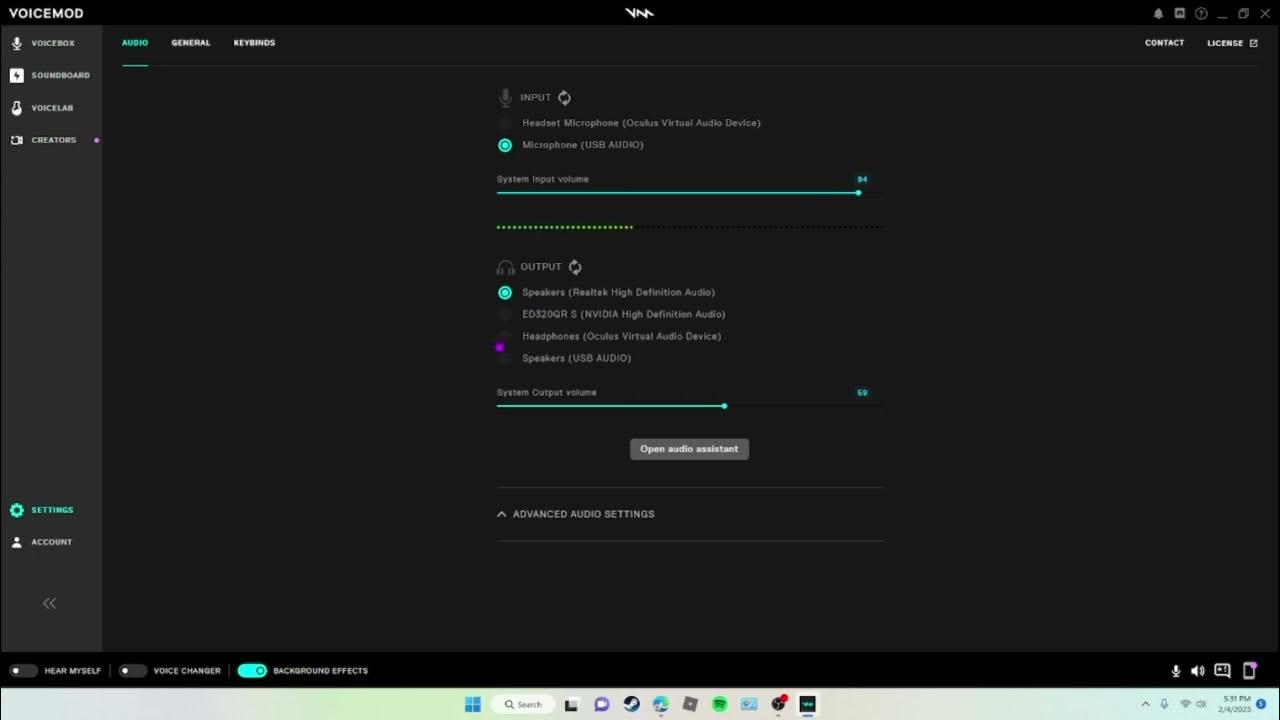Switch to the General tab

coord(191,43)
